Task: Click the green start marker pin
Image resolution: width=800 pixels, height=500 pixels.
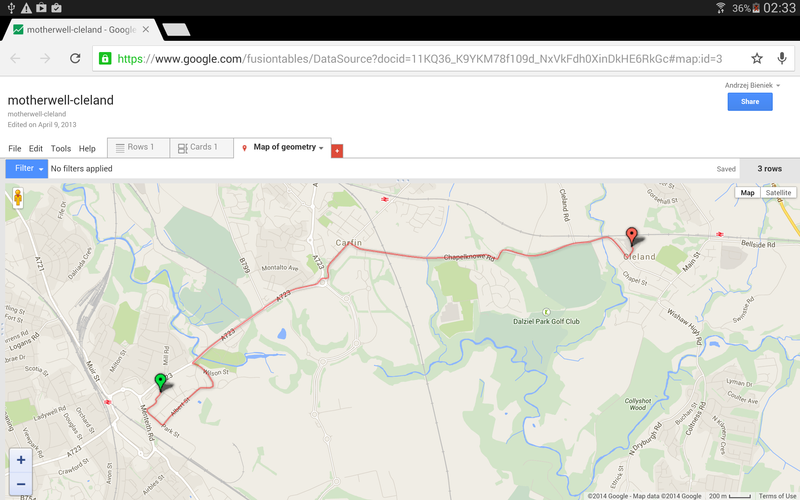Action: (x=160, y=382)
